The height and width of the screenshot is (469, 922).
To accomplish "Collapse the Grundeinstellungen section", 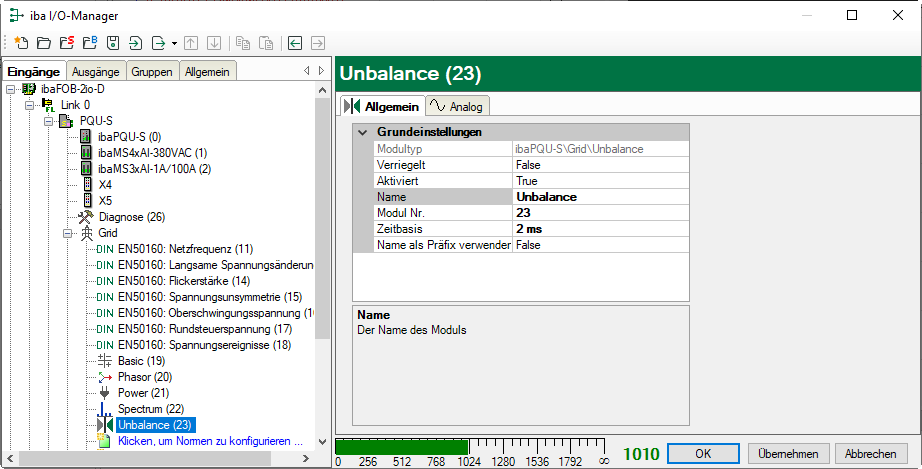I will 362,132.
